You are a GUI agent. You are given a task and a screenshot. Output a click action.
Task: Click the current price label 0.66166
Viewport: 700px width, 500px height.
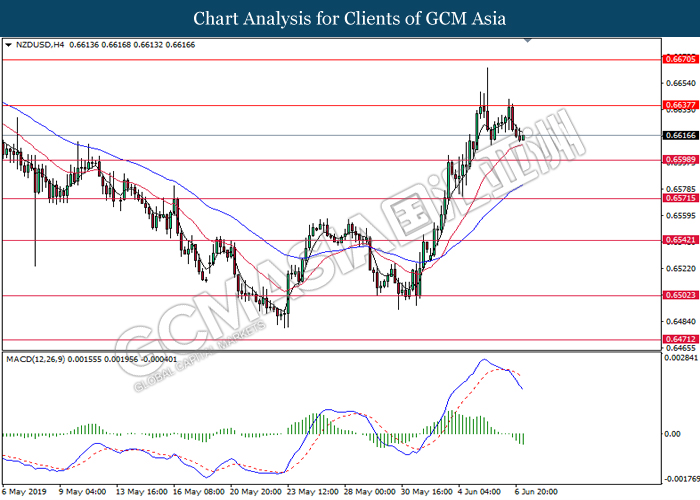(680, 135)
